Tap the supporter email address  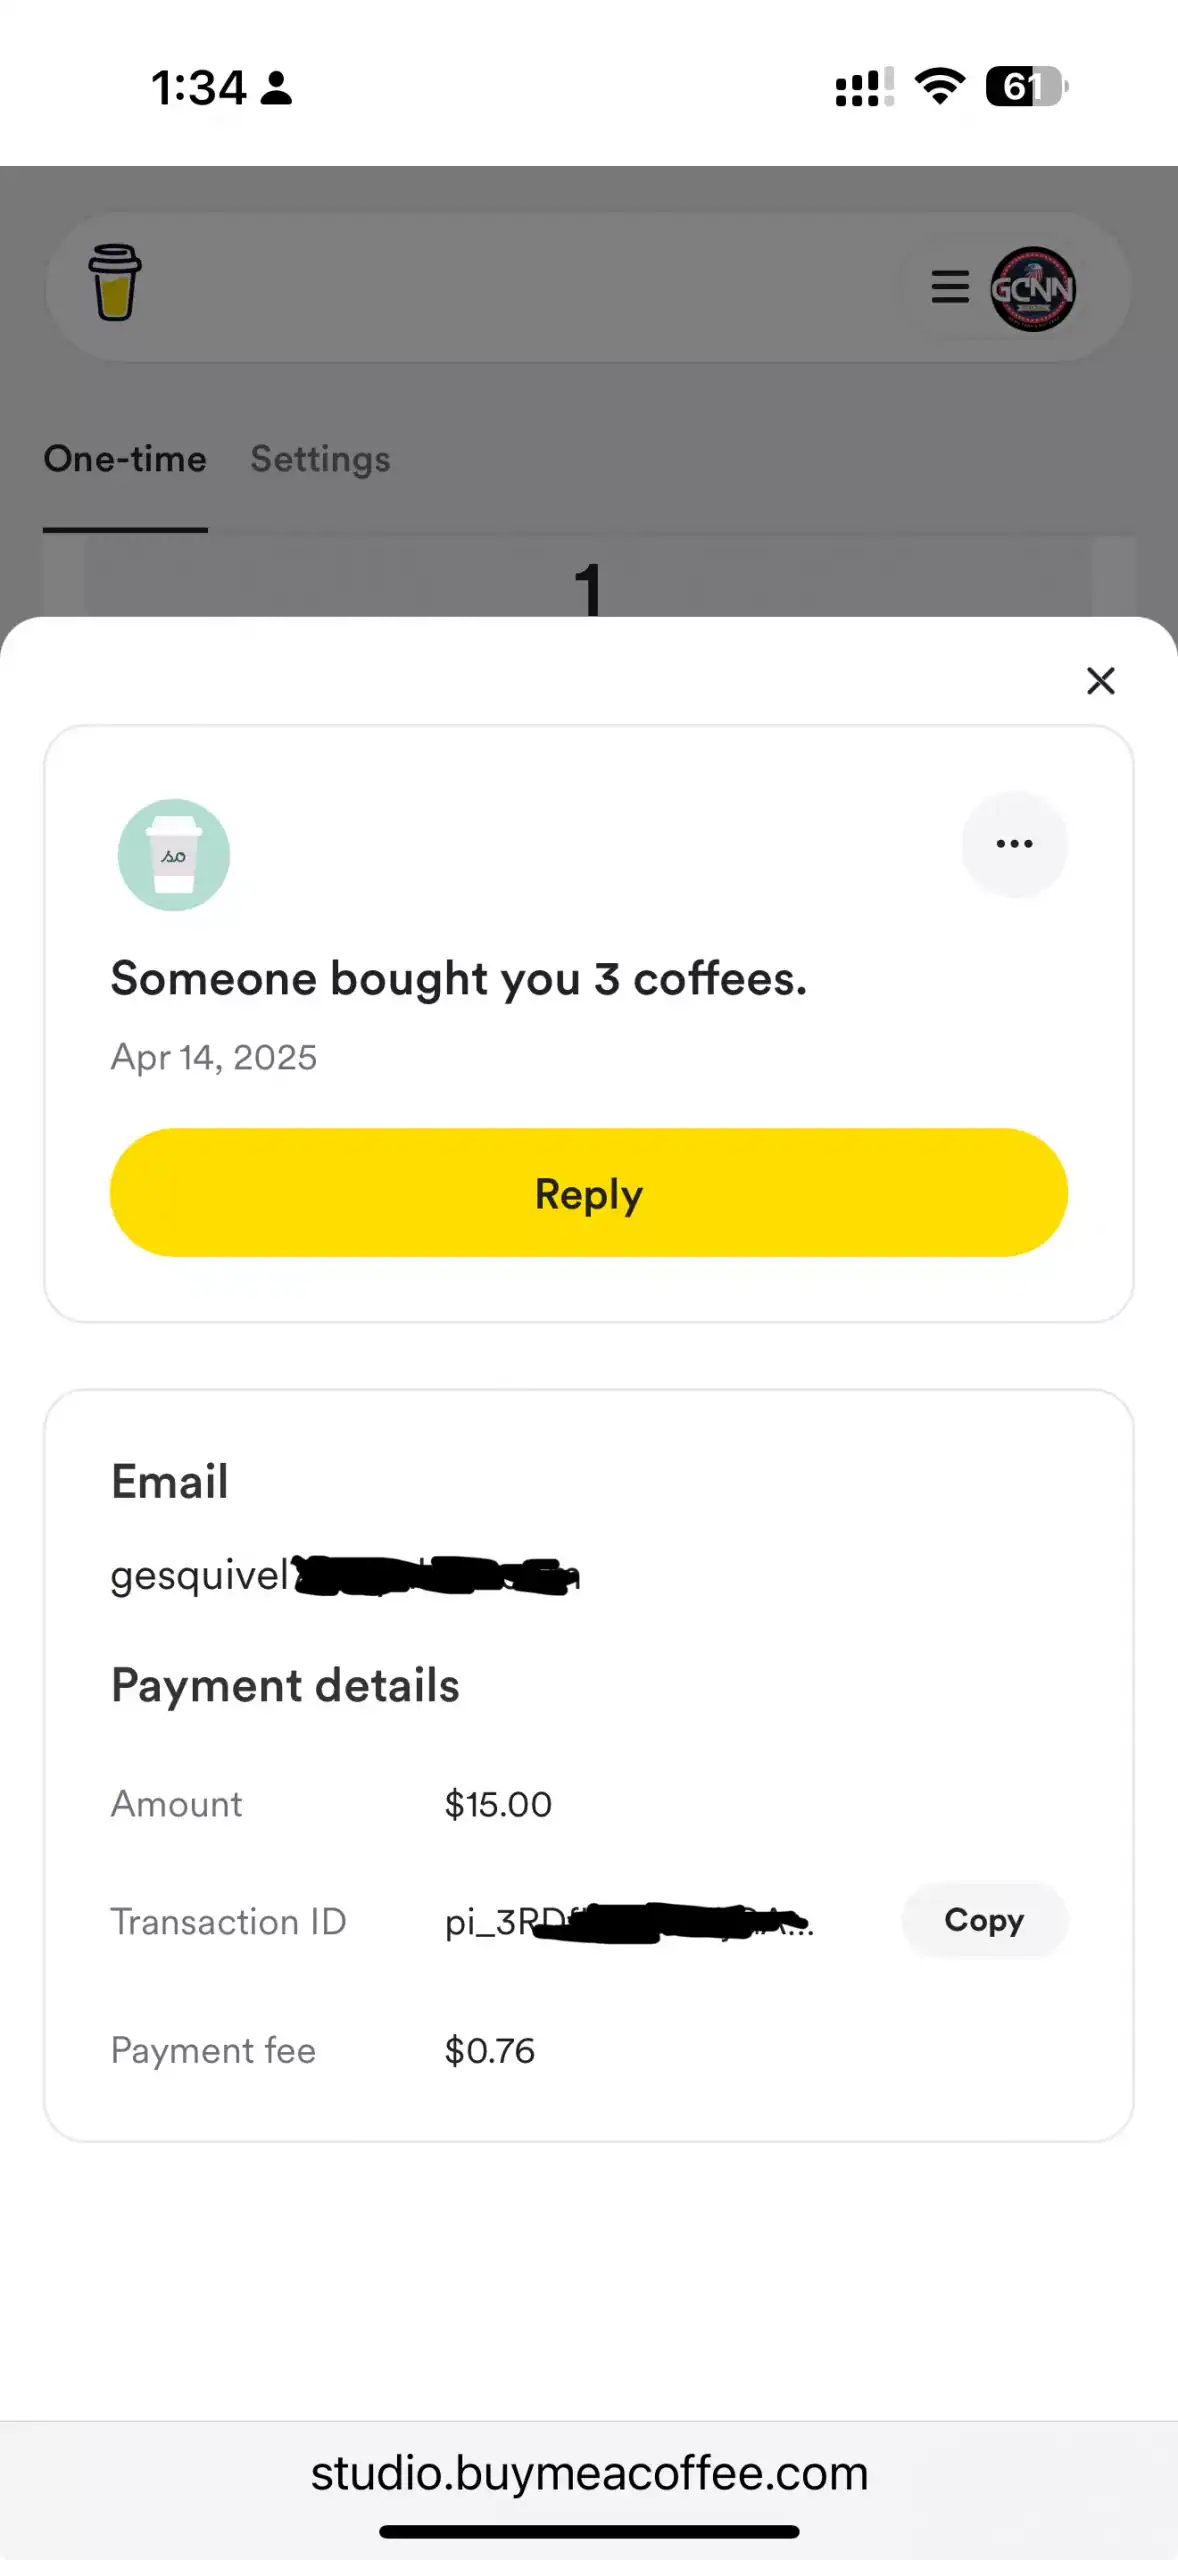point(344,1576)
